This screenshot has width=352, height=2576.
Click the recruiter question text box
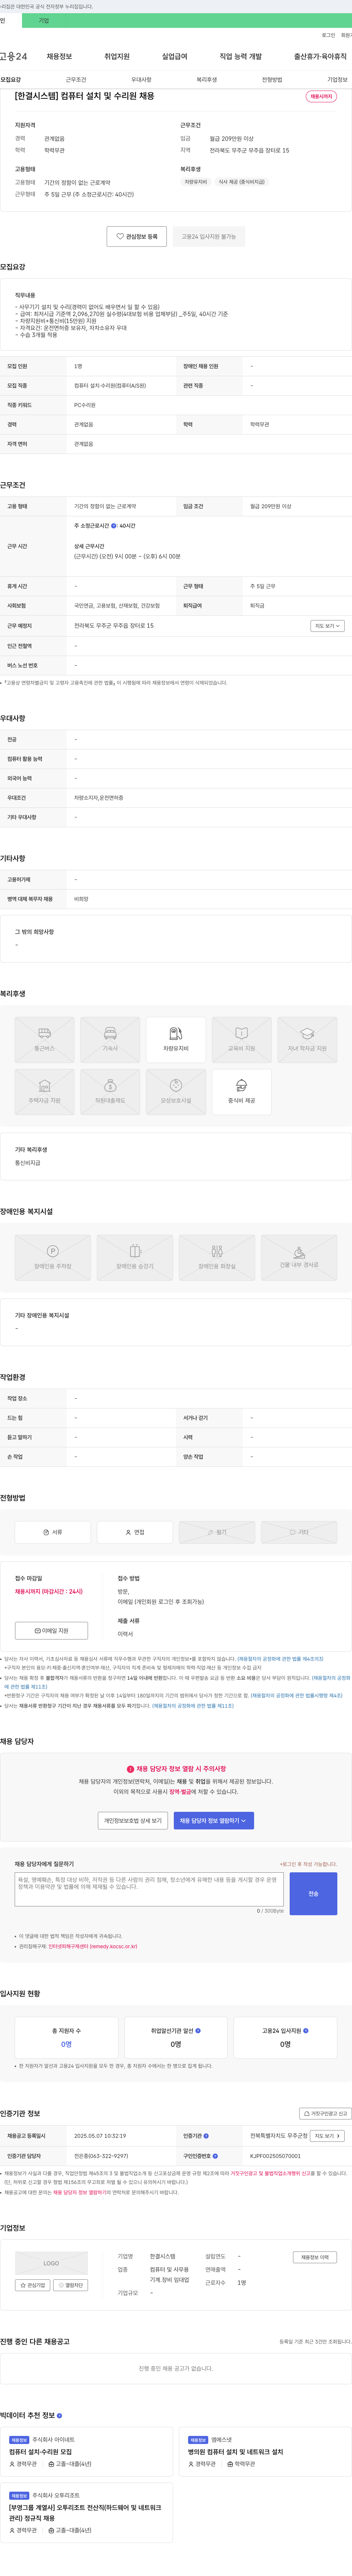tap(149, 1889)
